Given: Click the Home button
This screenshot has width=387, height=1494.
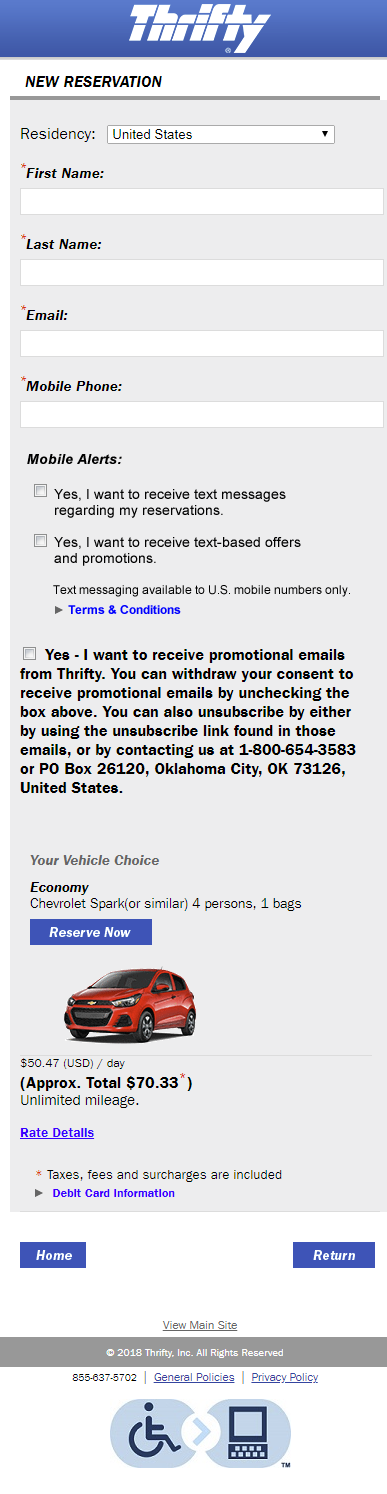Looking at the screenshot, I should (53, 1255).
